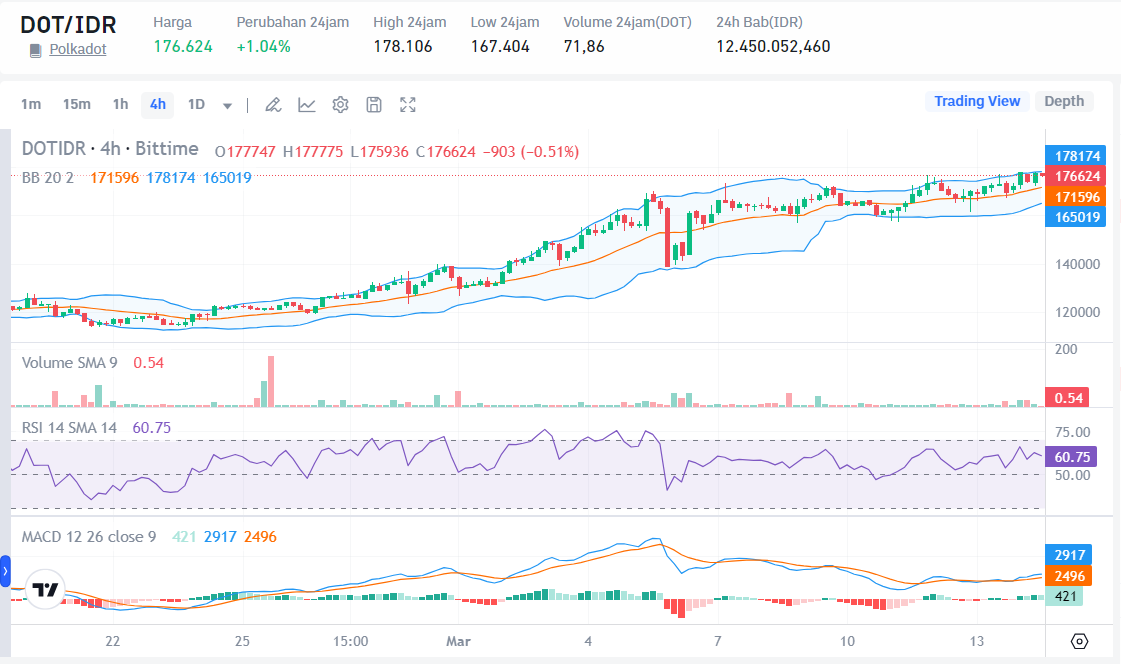Image resolution: width=1121 pixels, height=664 pixels.
Task: Toggle fullscreen chart mode icon
Action: (408, 105)
